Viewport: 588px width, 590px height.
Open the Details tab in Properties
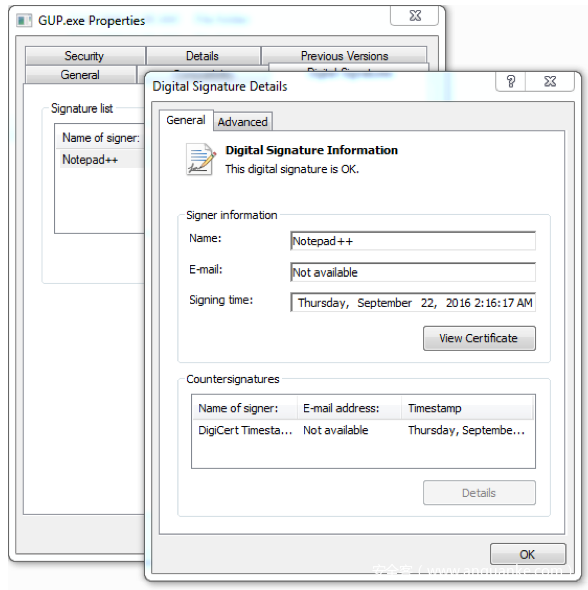coord(203,56)
